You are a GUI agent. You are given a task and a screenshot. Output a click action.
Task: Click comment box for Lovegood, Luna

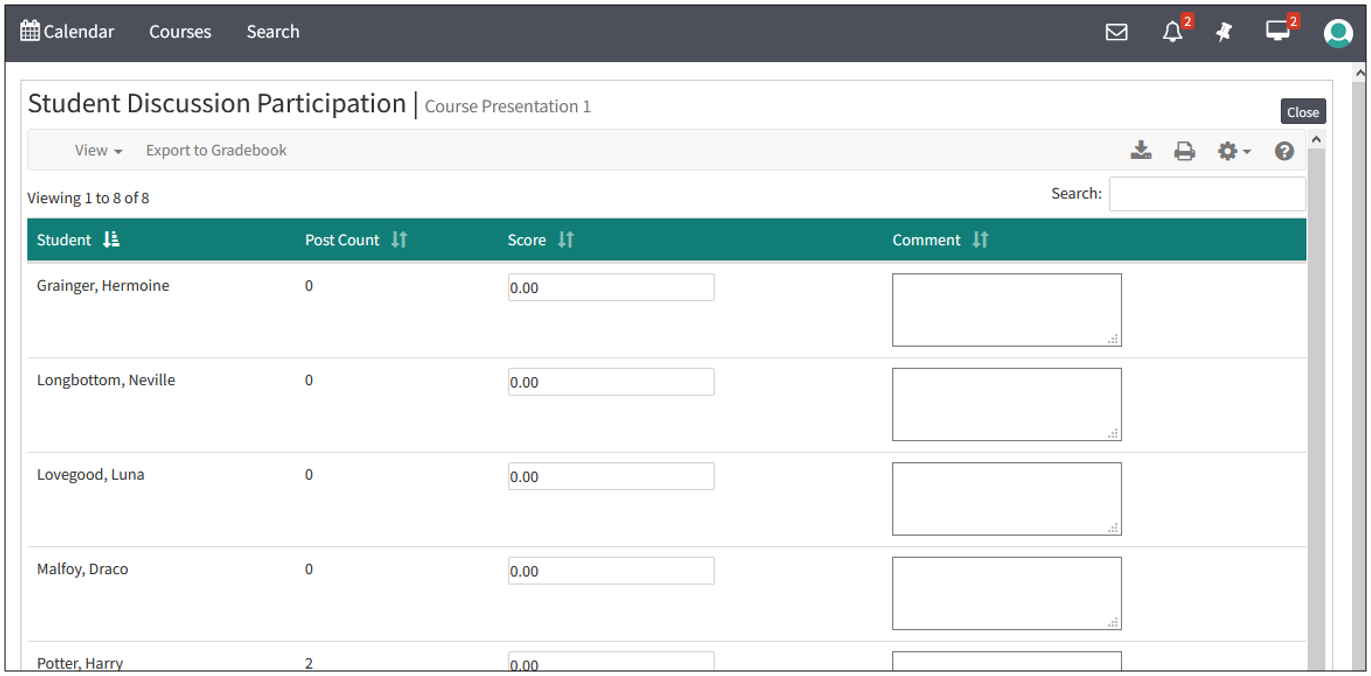[1007, 499]
